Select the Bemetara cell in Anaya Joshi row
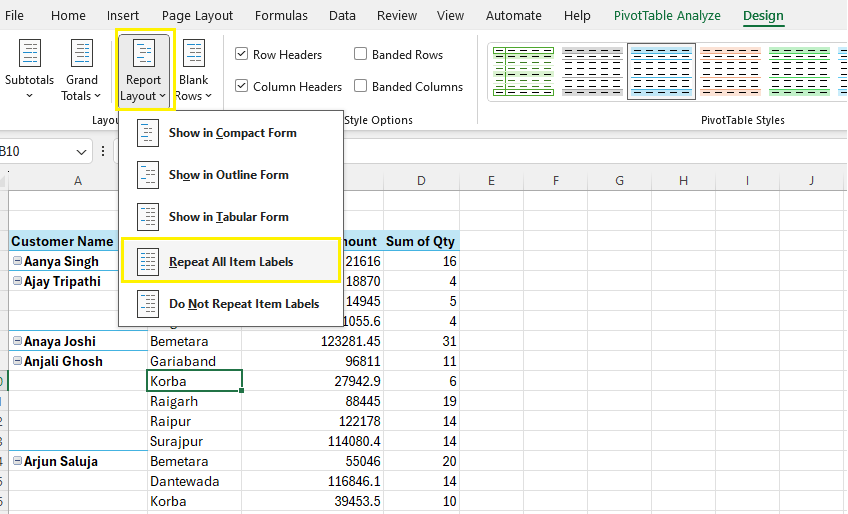Viewport: 848px width, 514px height. click(x=194, y=341)
